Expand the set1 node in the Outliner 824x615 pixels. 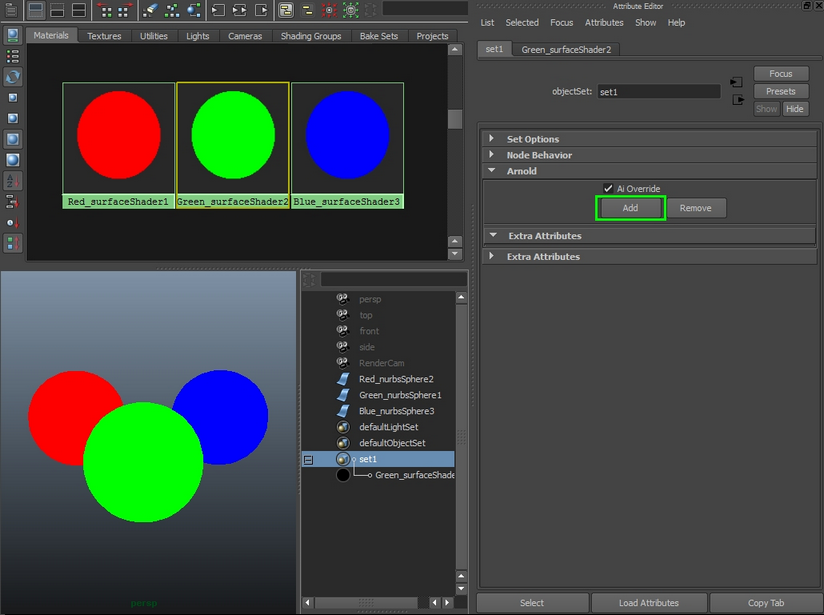tap(307, 459)
